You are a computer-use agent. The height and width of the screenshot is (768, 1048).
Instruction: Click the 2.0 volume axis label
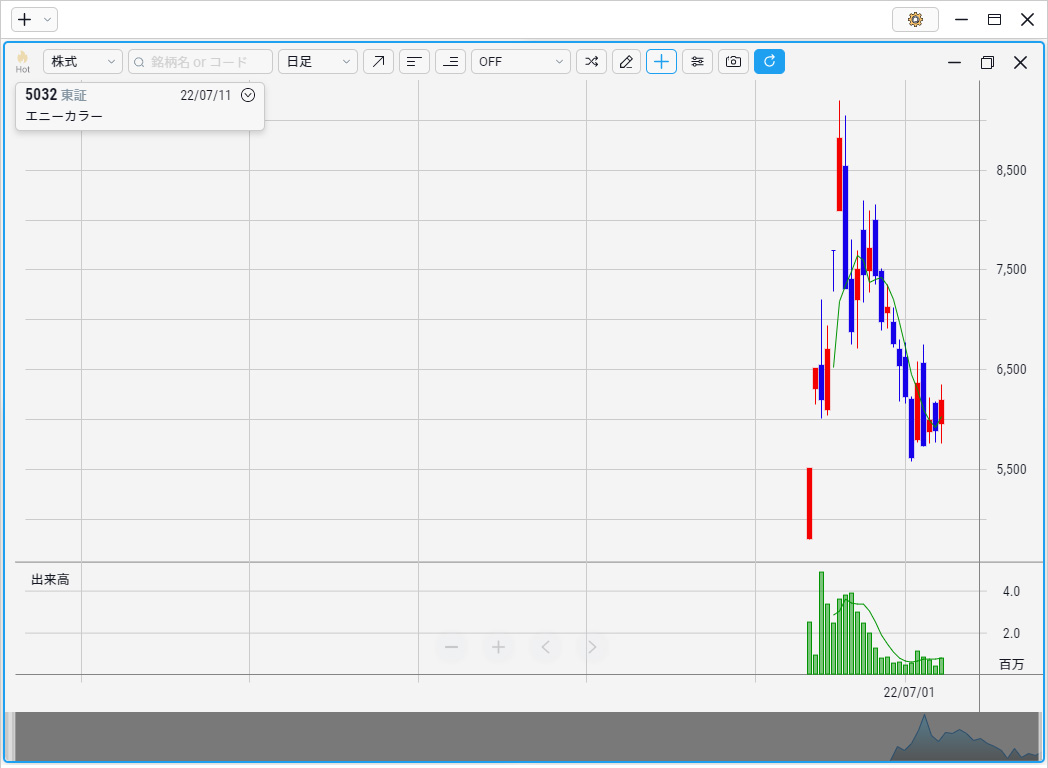(x=1011, y=633)
